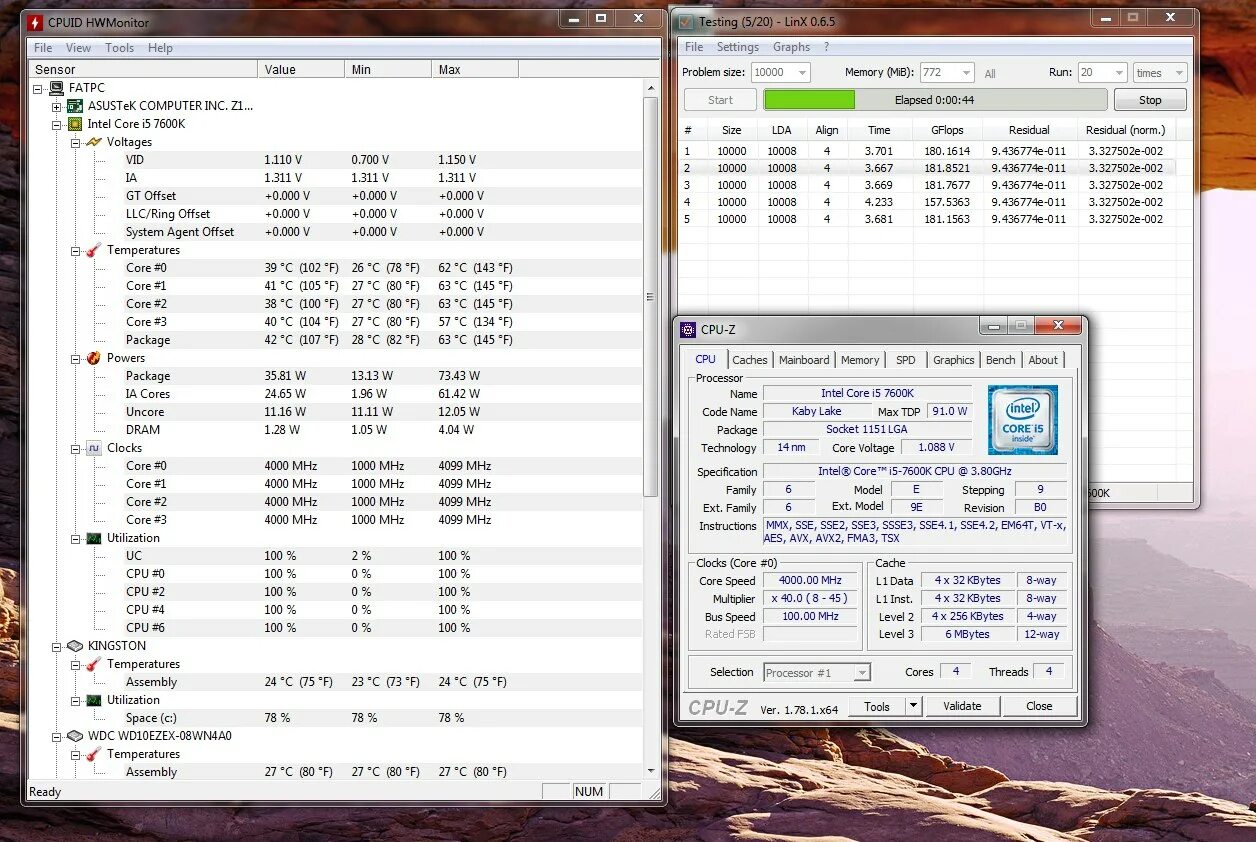Click the WDC WD10EZEX hard drive icon
This screenshot has width=1256, height=842.
pos(76,736)
